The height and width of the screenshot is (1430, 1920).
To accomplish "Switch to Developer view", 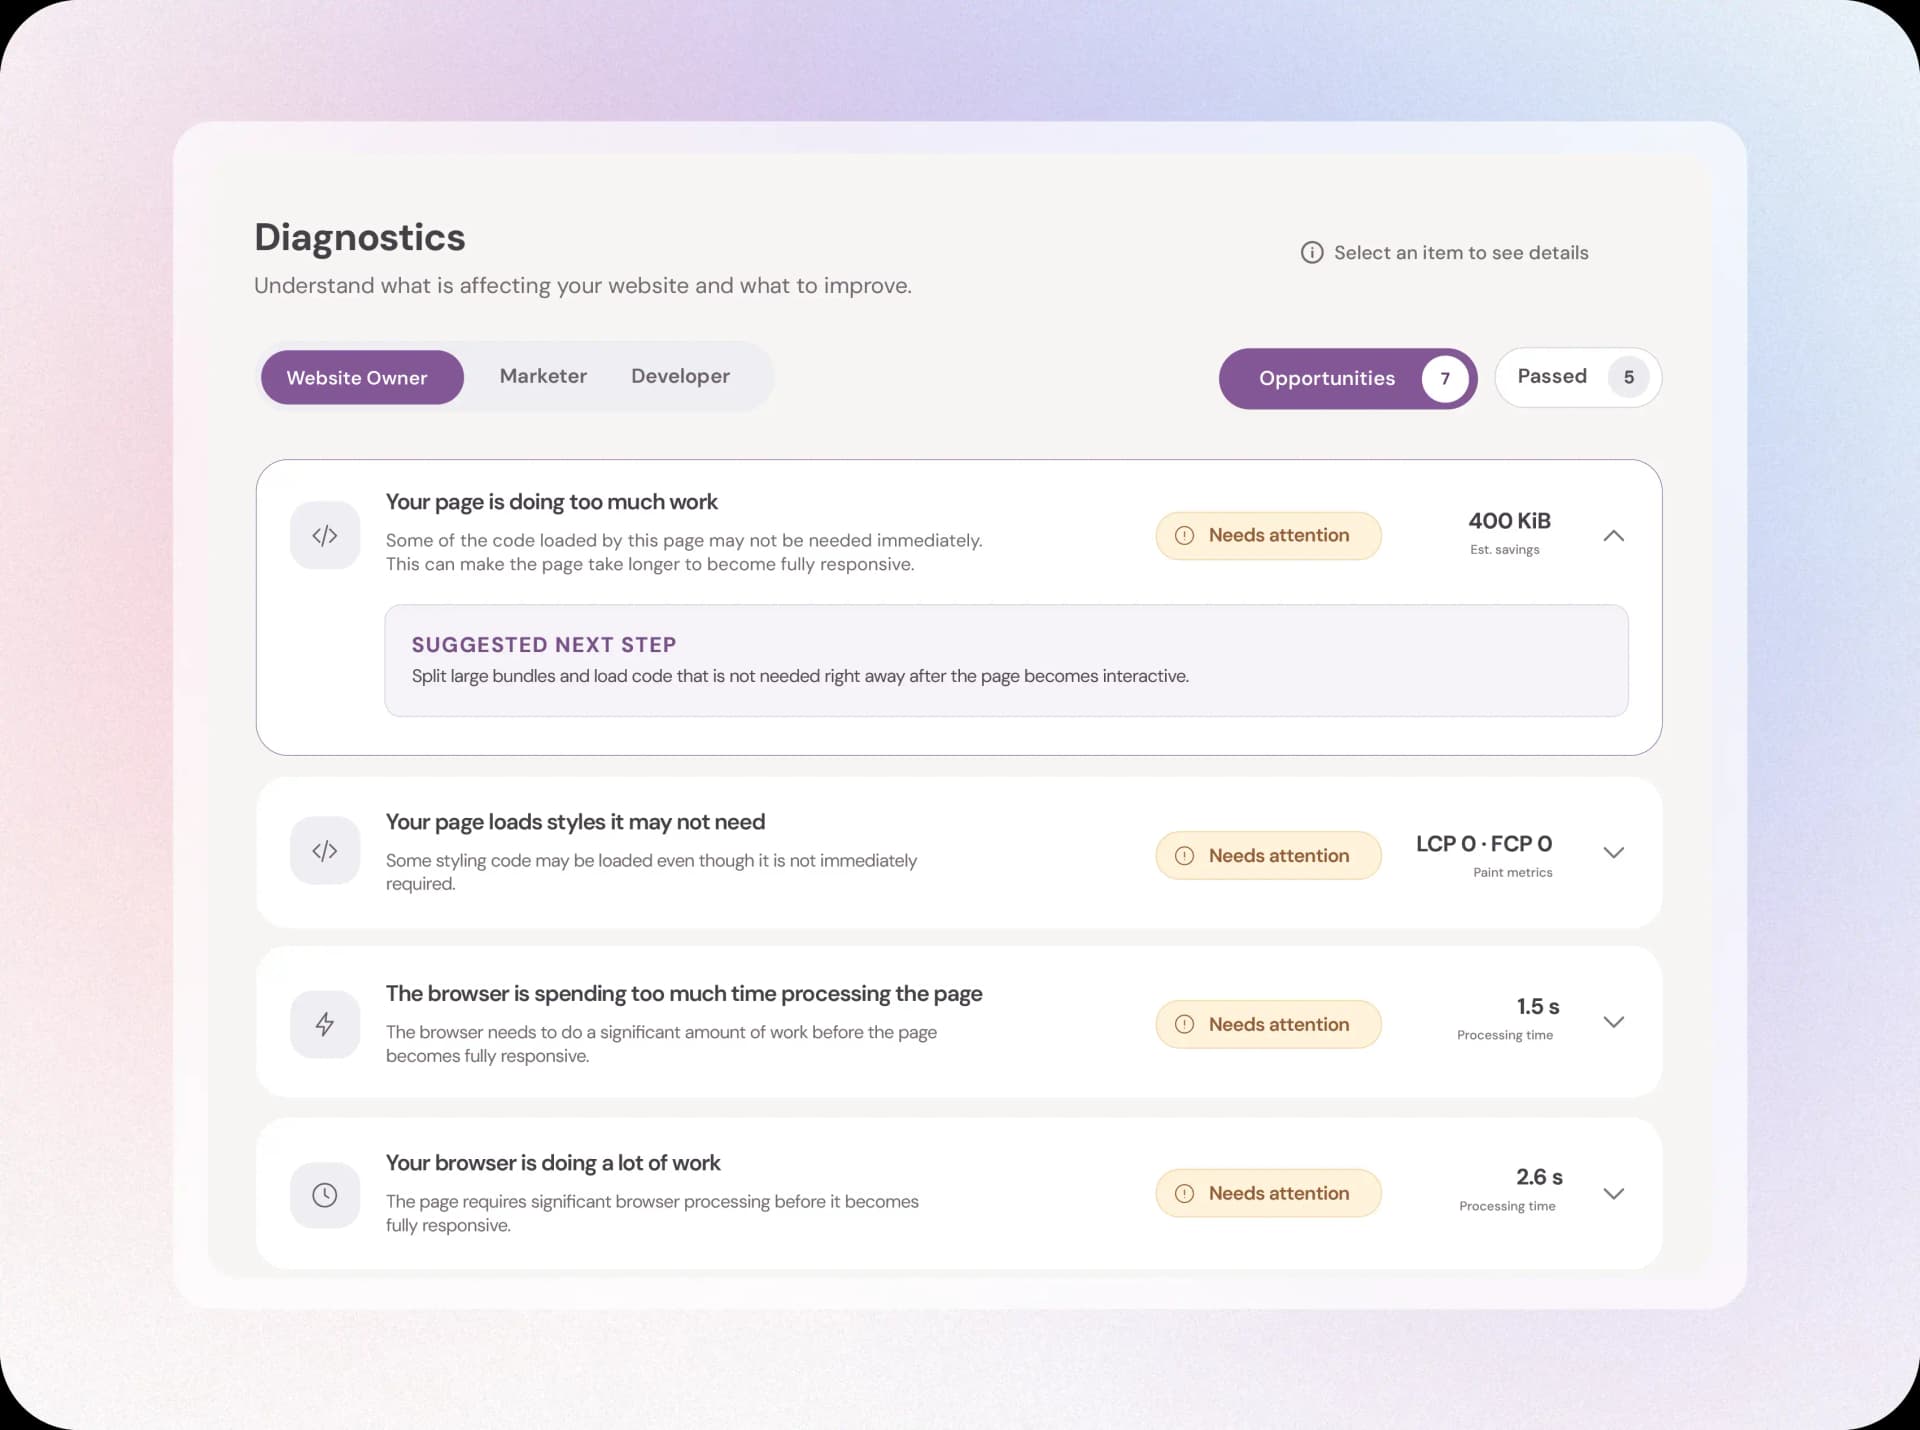I will pos(680,377).
